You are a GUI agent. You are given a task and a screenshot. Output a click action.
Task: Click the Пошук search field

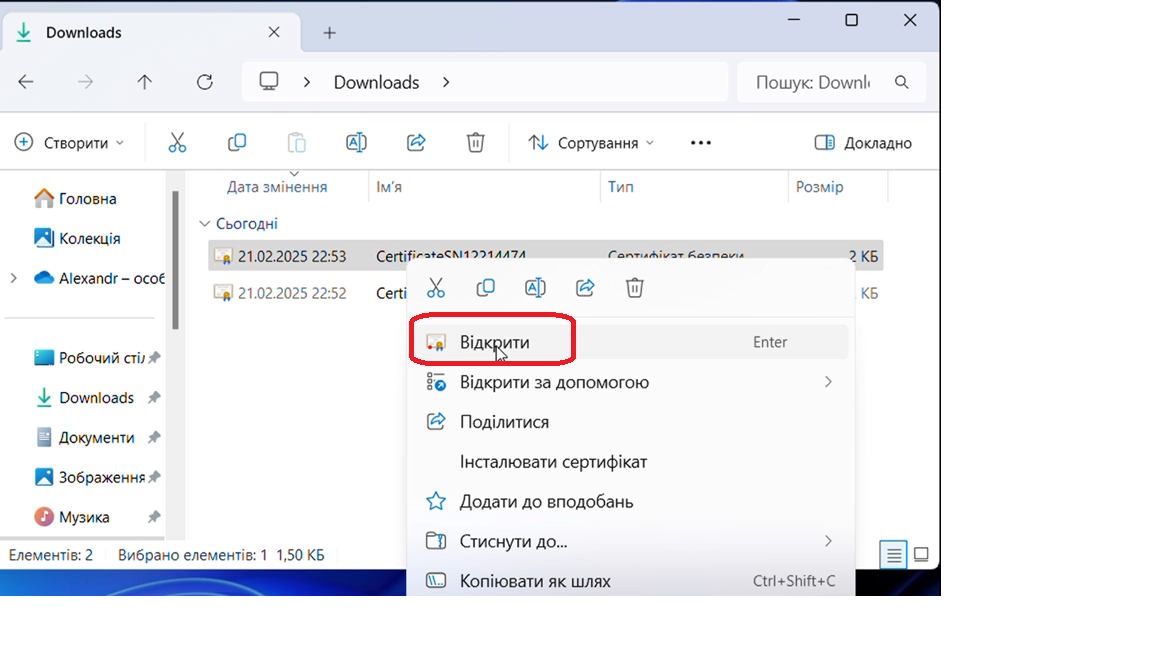(815, 82)
